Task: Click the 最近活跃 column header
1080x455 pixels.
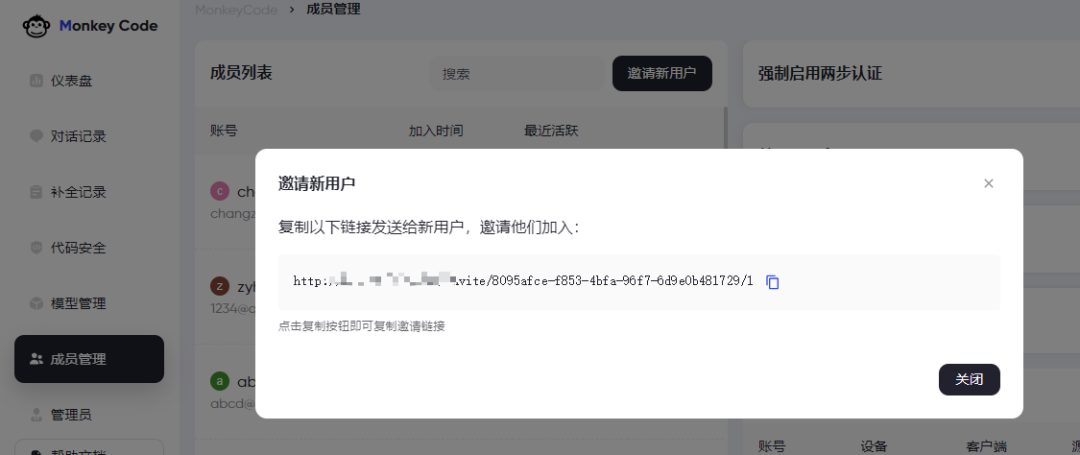Action: pyautogui.click(x=551, y=130)
